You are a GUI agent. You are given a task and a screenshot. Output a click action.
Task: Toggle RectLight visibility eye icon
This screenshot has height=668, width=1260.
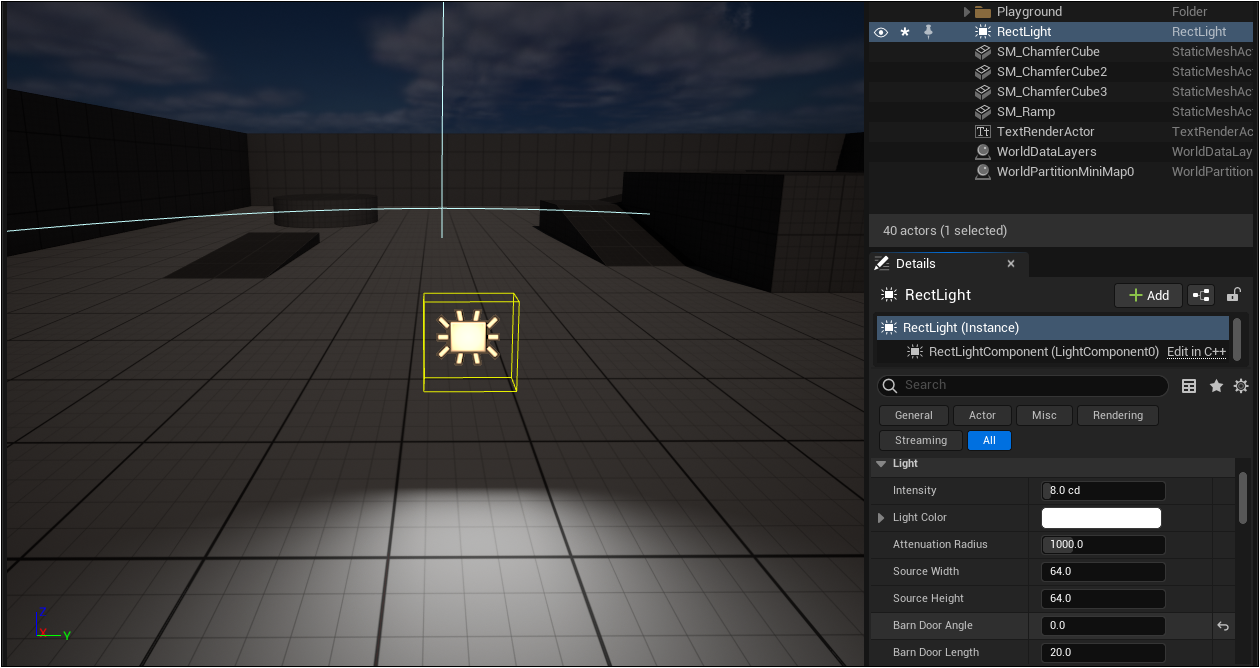(x=881, y=32)
